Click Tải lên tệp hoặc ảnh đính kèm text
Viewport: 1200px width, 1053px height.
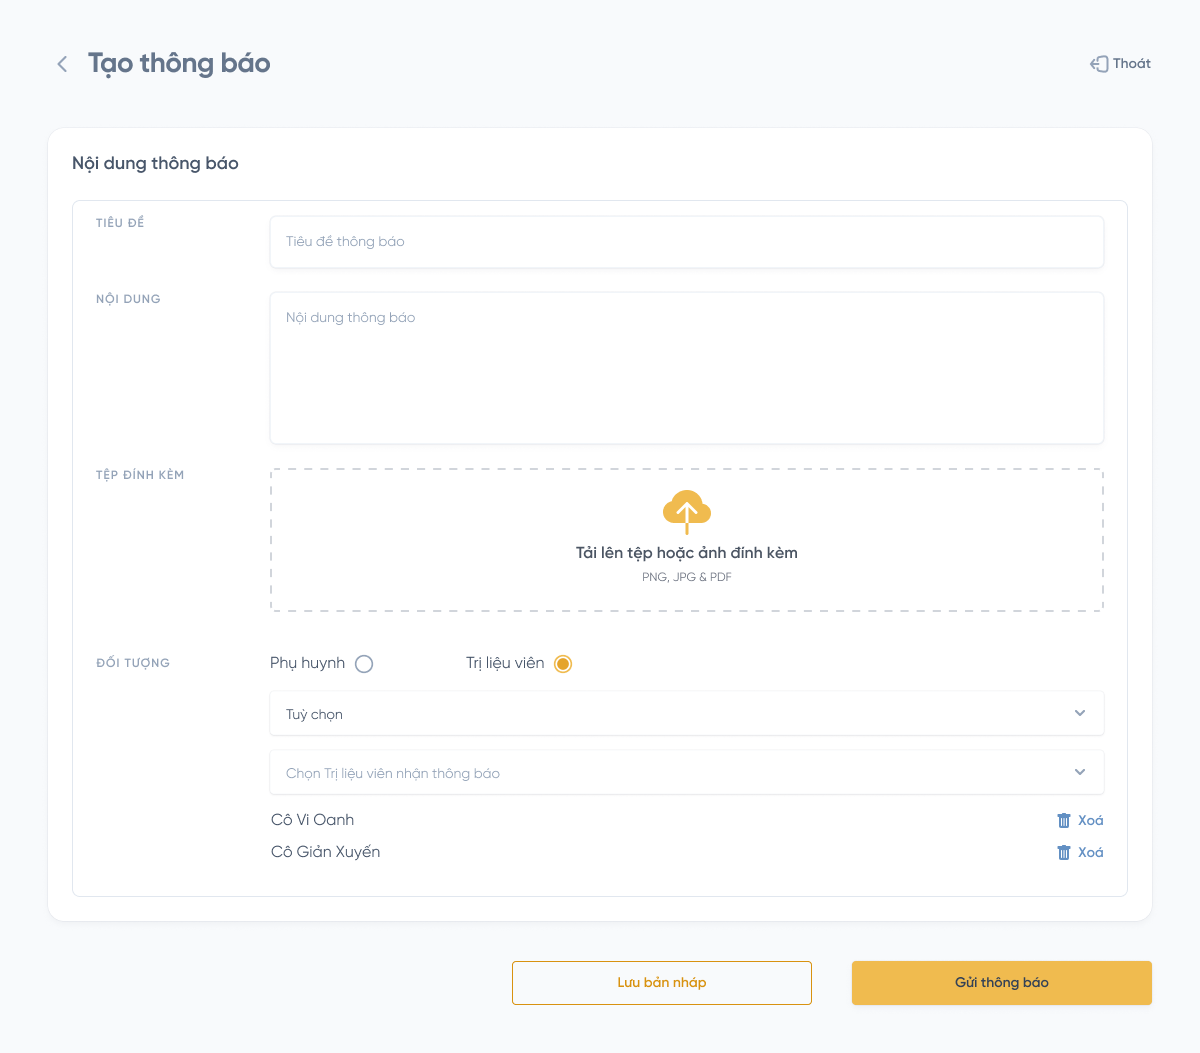pos(686,553)
